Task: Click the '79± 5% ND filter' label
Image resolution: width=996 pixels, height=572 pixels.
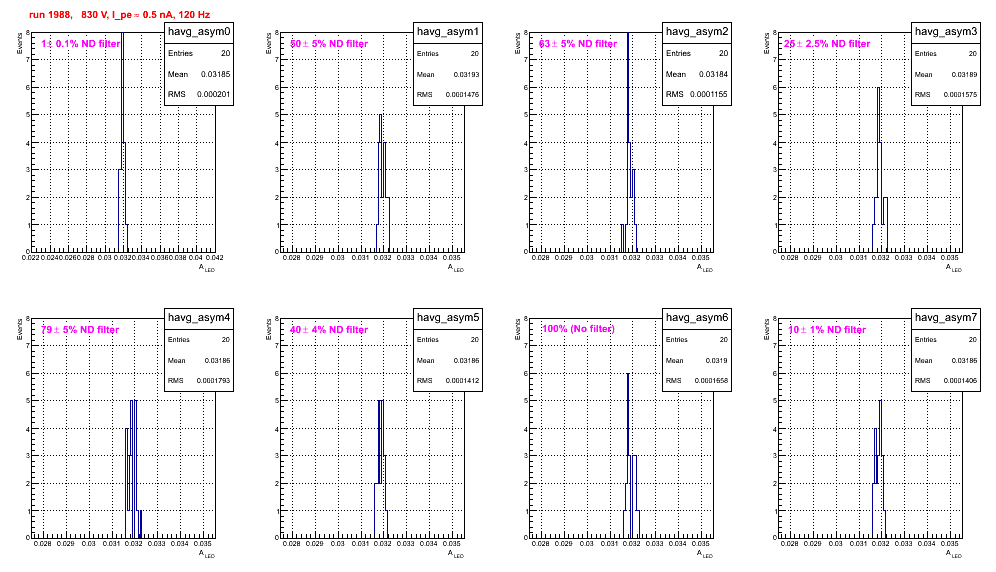Action: (80, 330)
